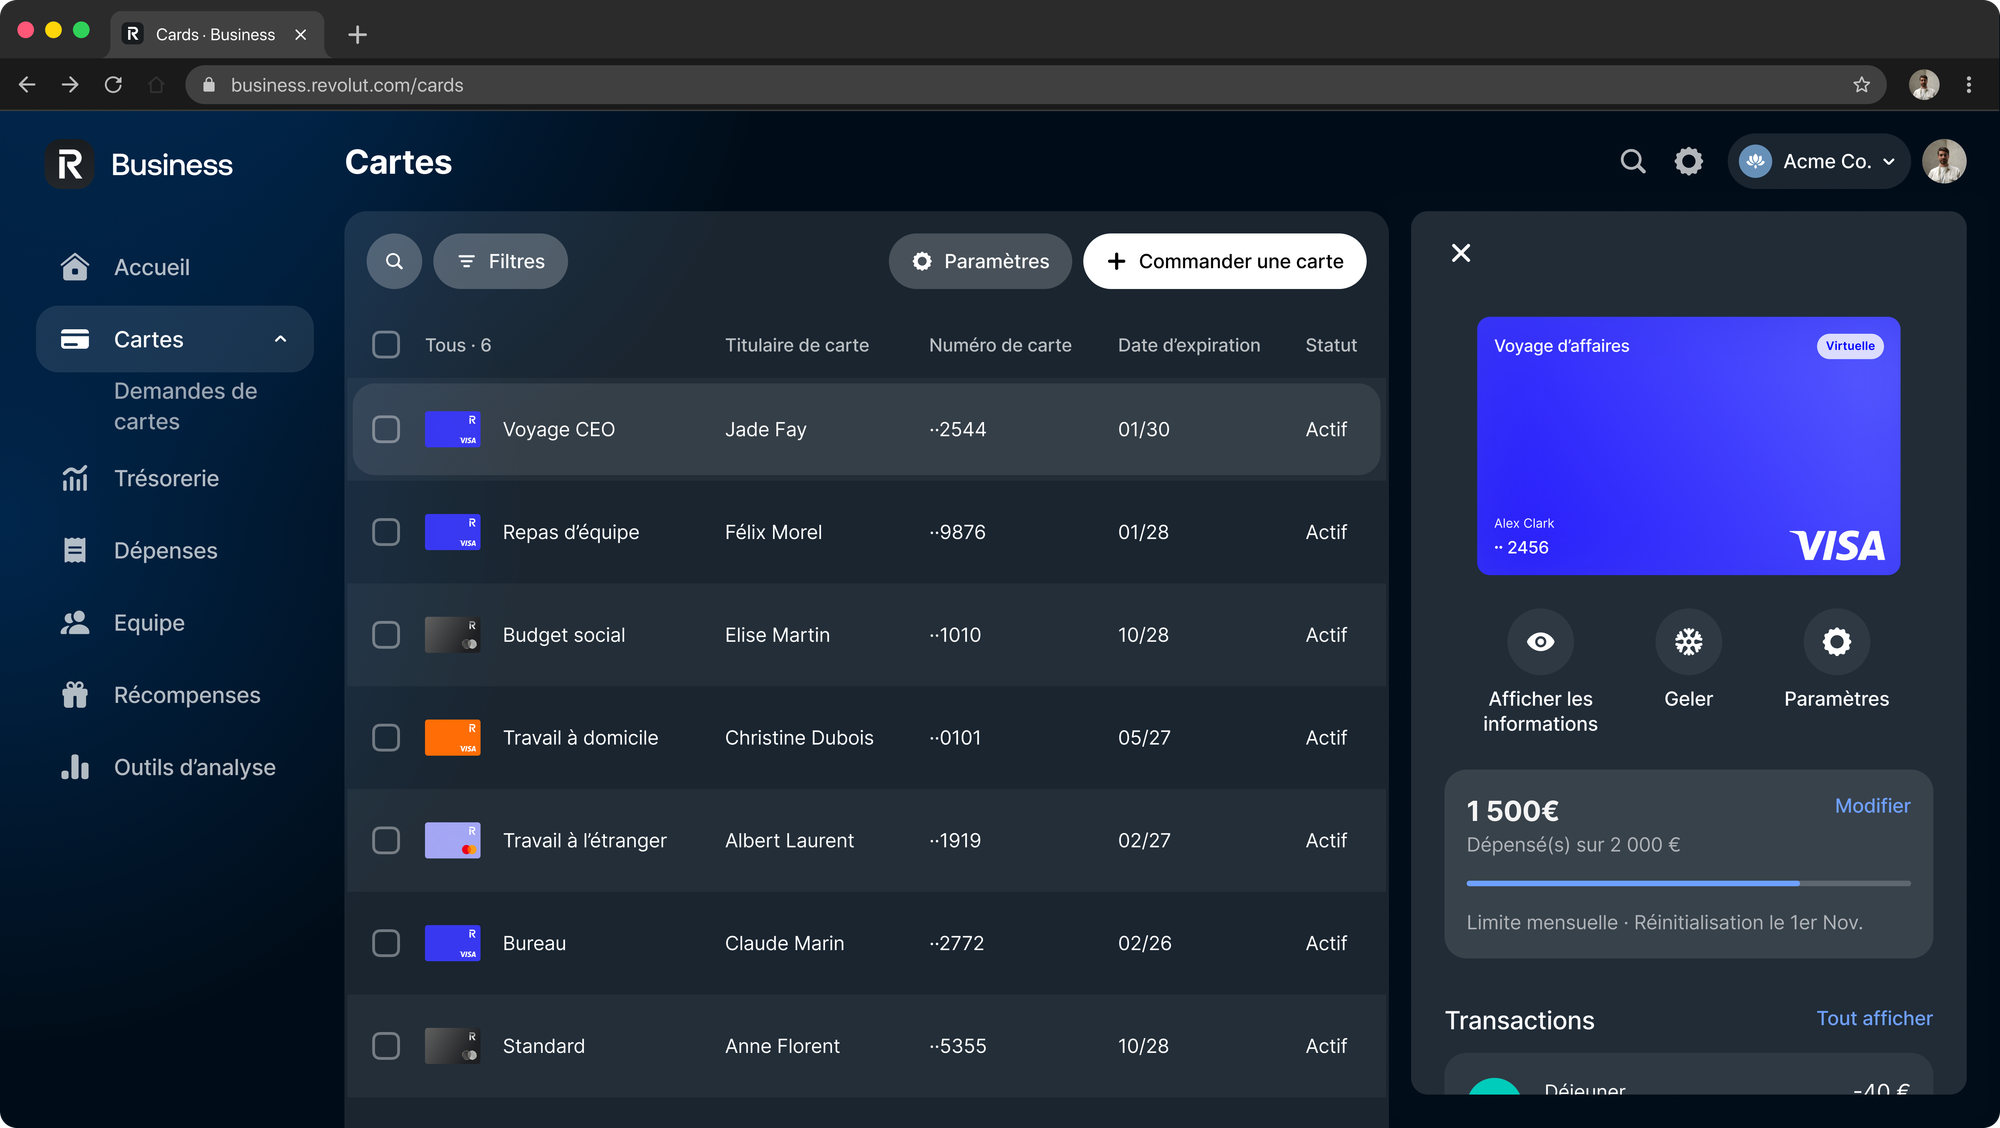The width and height of the screenshot is (2000, 1128).
Task: Open Outils d'analyse in the sidebar
Action: click(x=194, y=767)
